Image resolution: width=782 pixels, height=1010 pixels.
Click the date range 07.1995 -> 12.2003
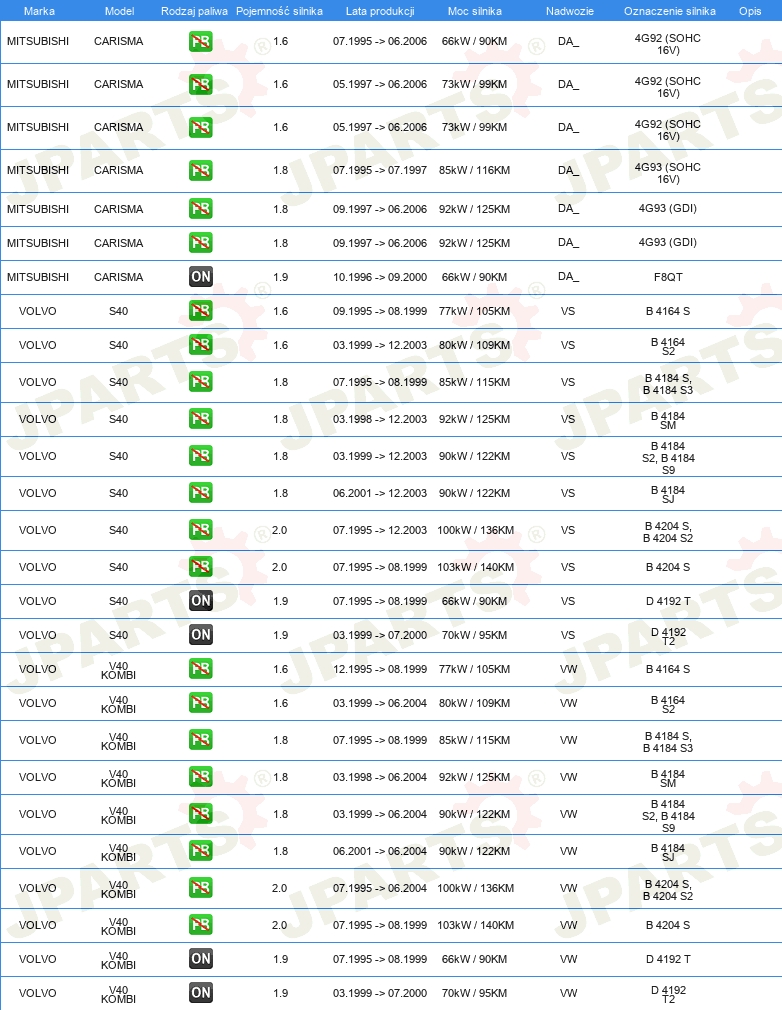pyautogui.click(x=380, y=530)
